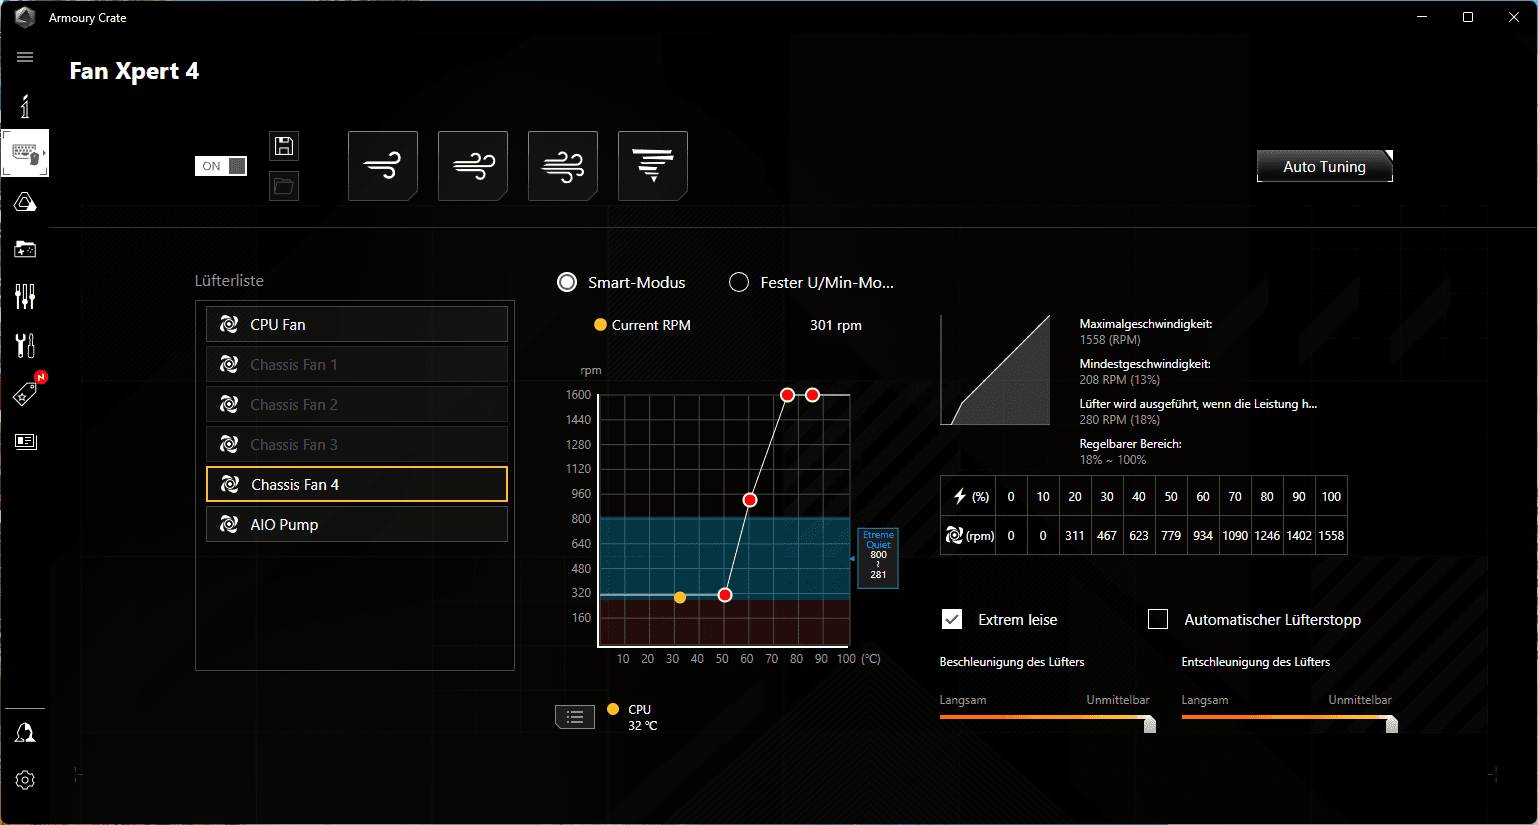The image size is (1538, 825).
Task: Click the save profile floppy icon
Action: (x=284, y=146)
